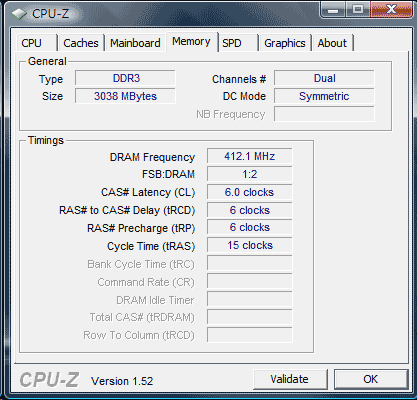The height and width of the screenshot is (400, 417).
Task: Click the RAS# Precharge (tRP) label
Action: [x=141, y=228]
